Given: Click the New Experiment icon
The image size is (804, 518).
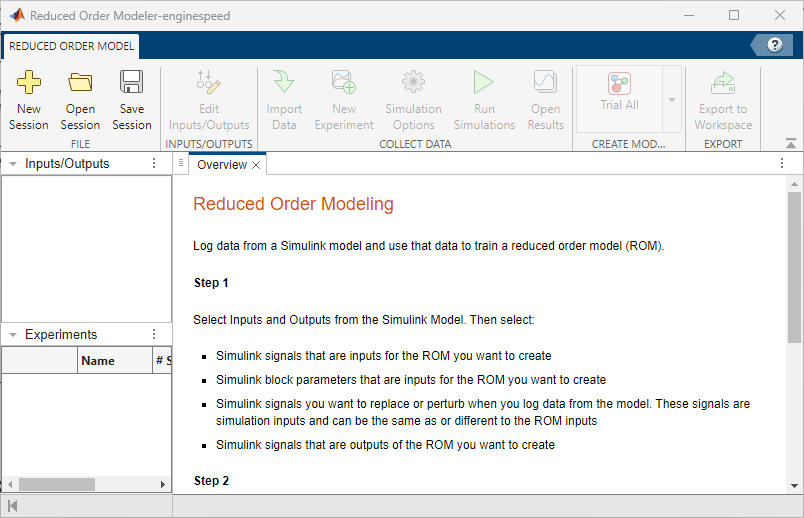Looking at the screenshot, I should [344, 82].
